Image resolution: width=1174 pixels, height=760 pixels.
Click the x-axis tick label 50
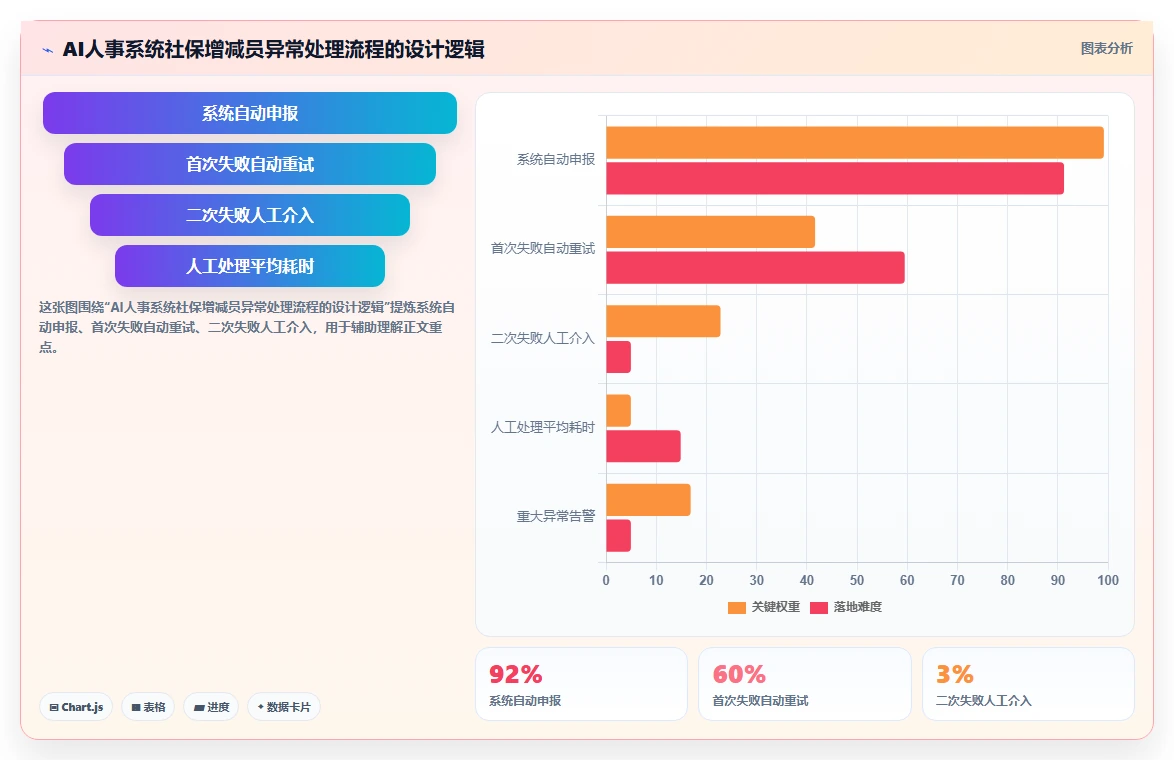pyautogui.click(x=857, y=580)
